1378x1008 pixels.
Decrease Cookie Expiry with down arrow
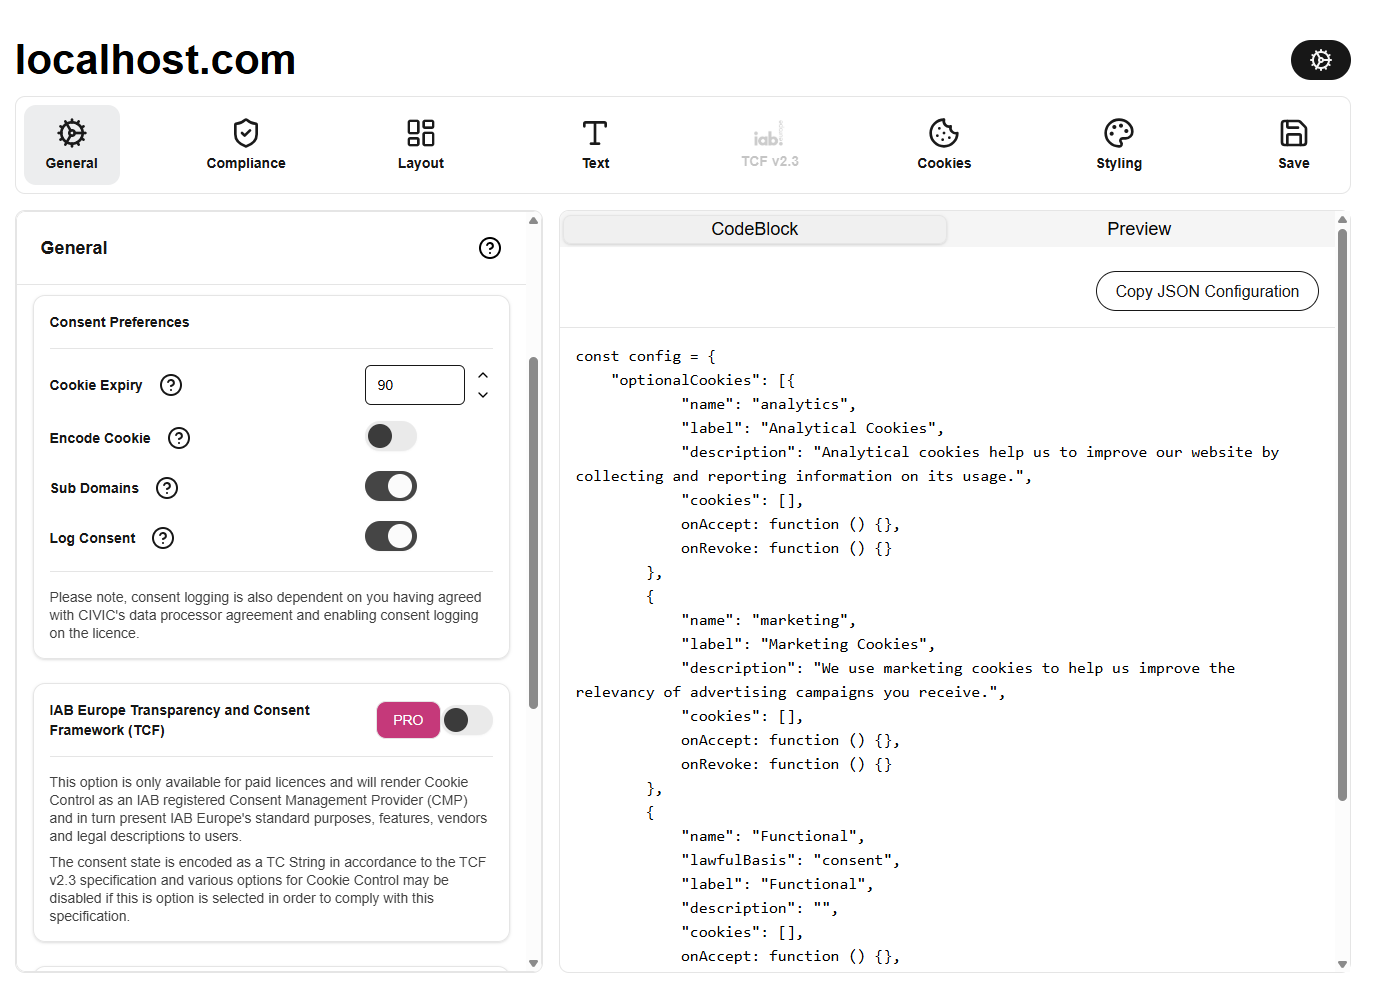(483, 395)
